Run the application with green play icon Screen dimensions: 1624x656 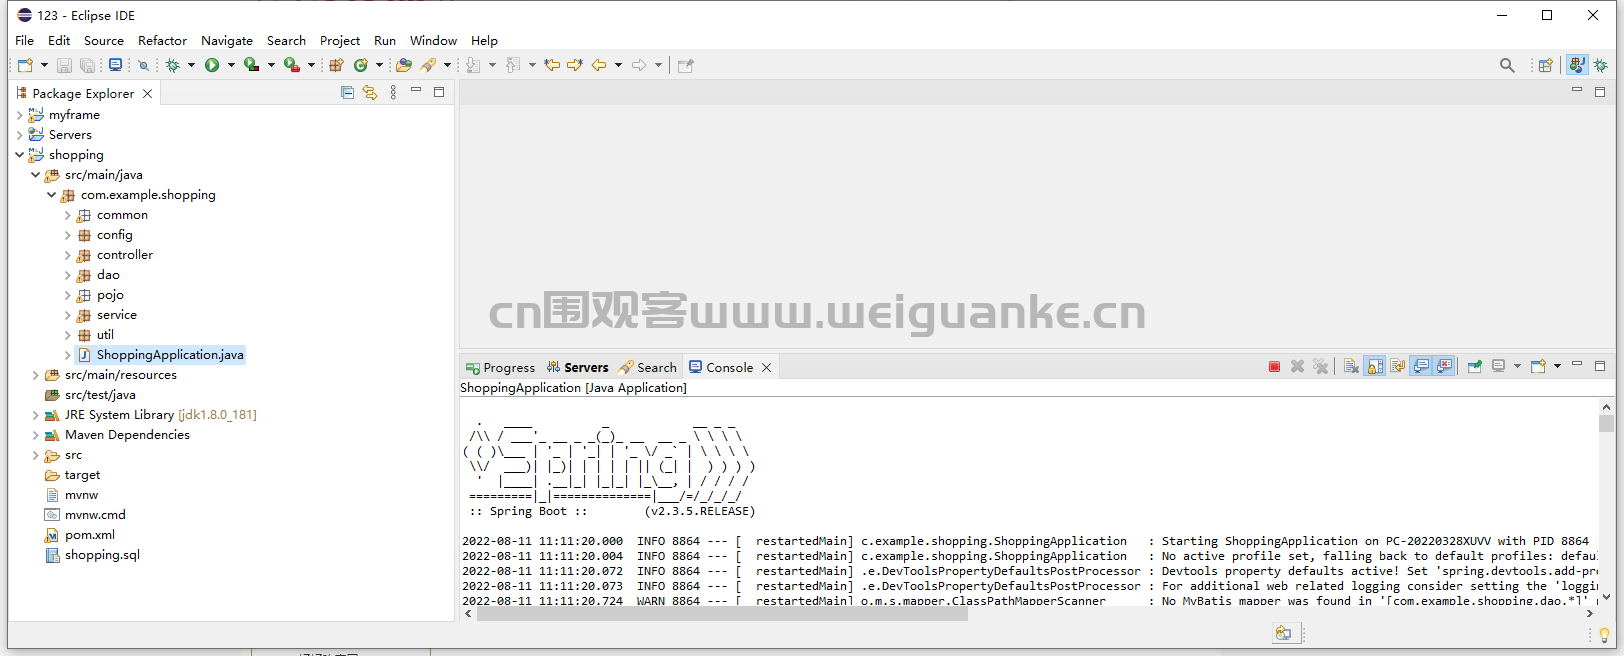pos(212,65)
